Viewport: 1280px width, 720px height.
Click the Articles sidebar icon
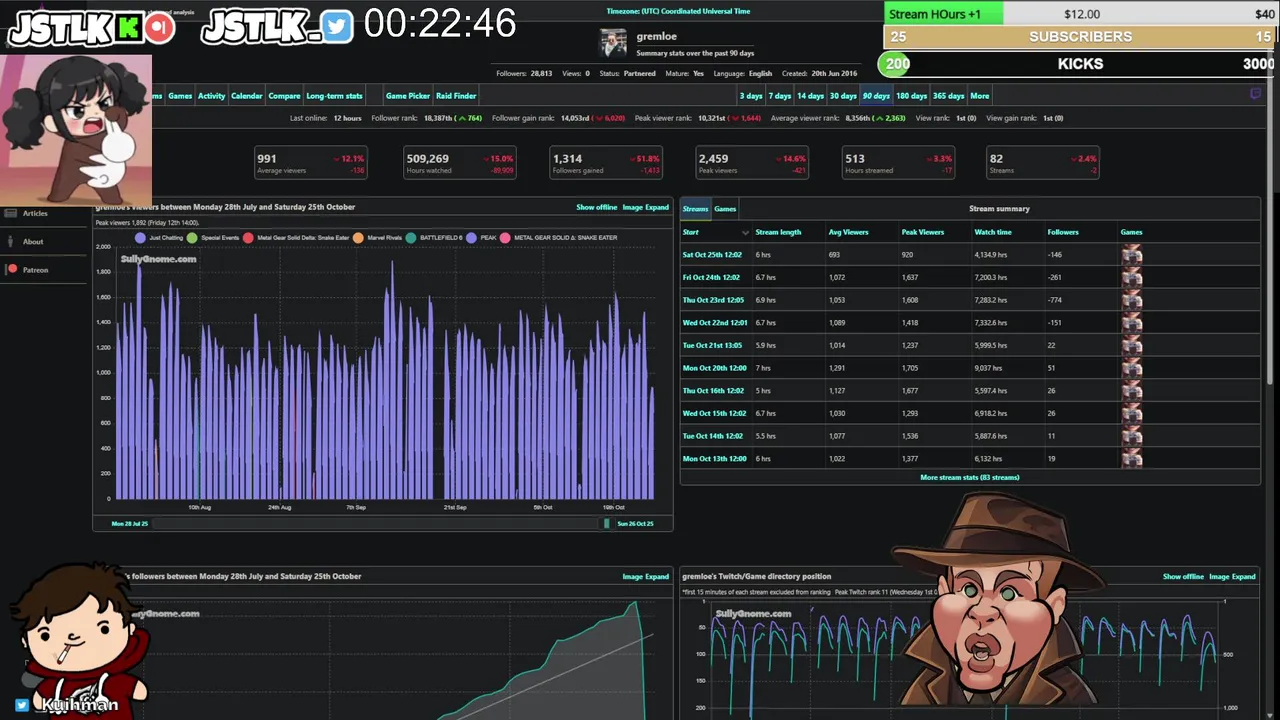tap(11, 213)
